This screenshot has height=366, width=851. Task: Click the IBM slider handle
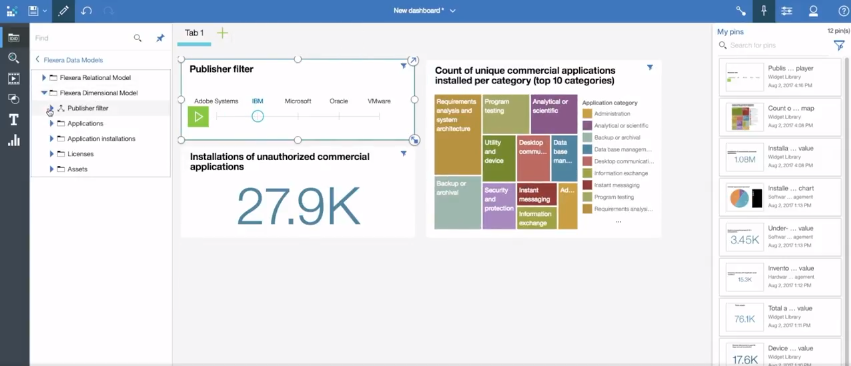pyautogui.click(x=258, y=116)
